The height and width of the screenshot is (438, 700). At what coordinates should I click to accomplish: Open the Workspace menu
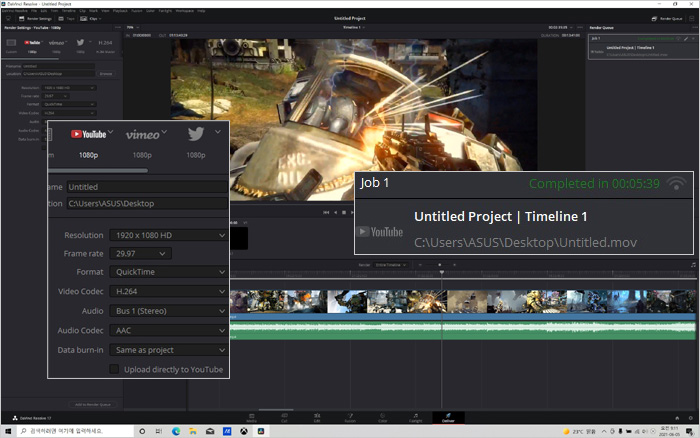184,11
